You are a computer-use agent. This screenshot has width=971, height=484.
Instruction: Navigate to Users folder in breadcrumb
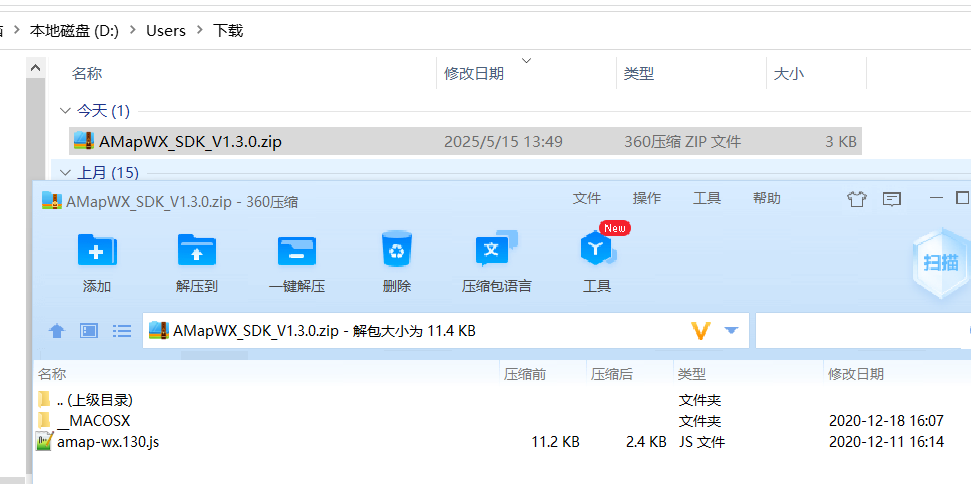coord(166,30)
